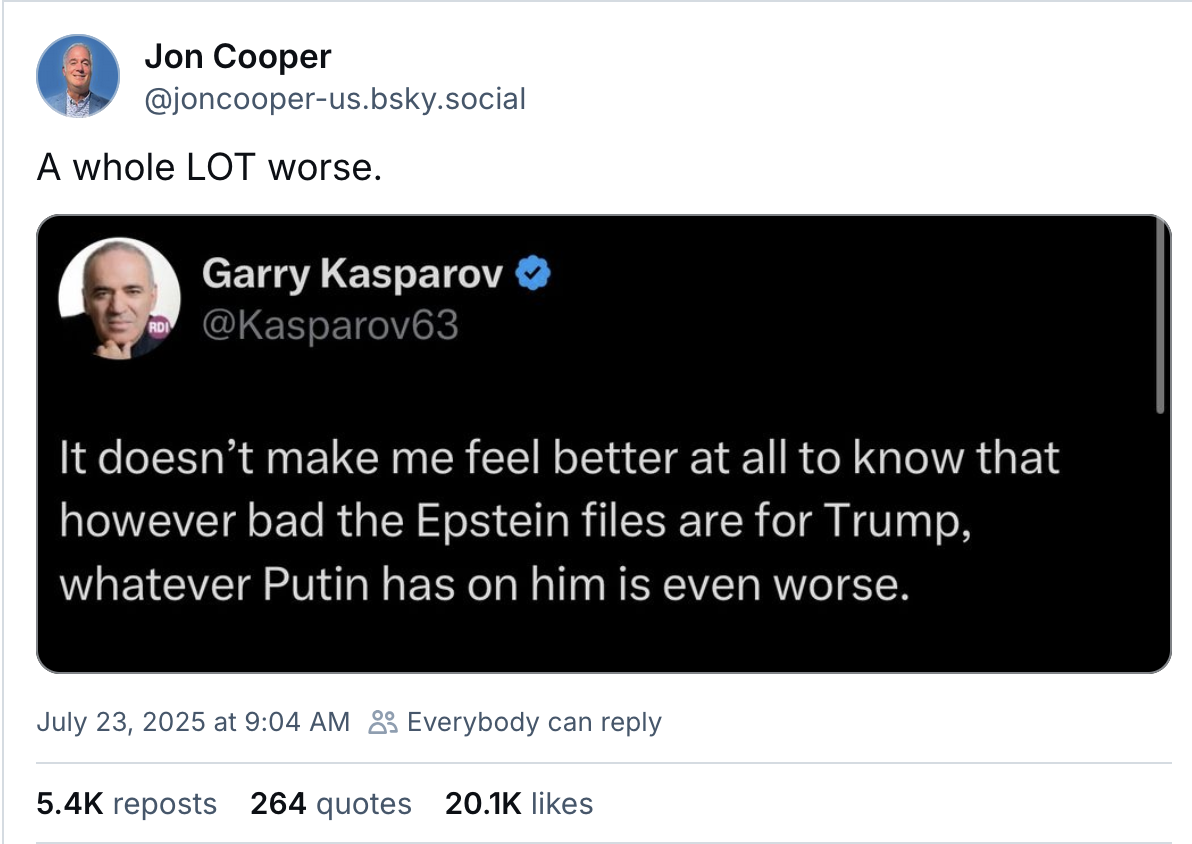
Task: View the 264 quotes list
Action: (331, 804)
